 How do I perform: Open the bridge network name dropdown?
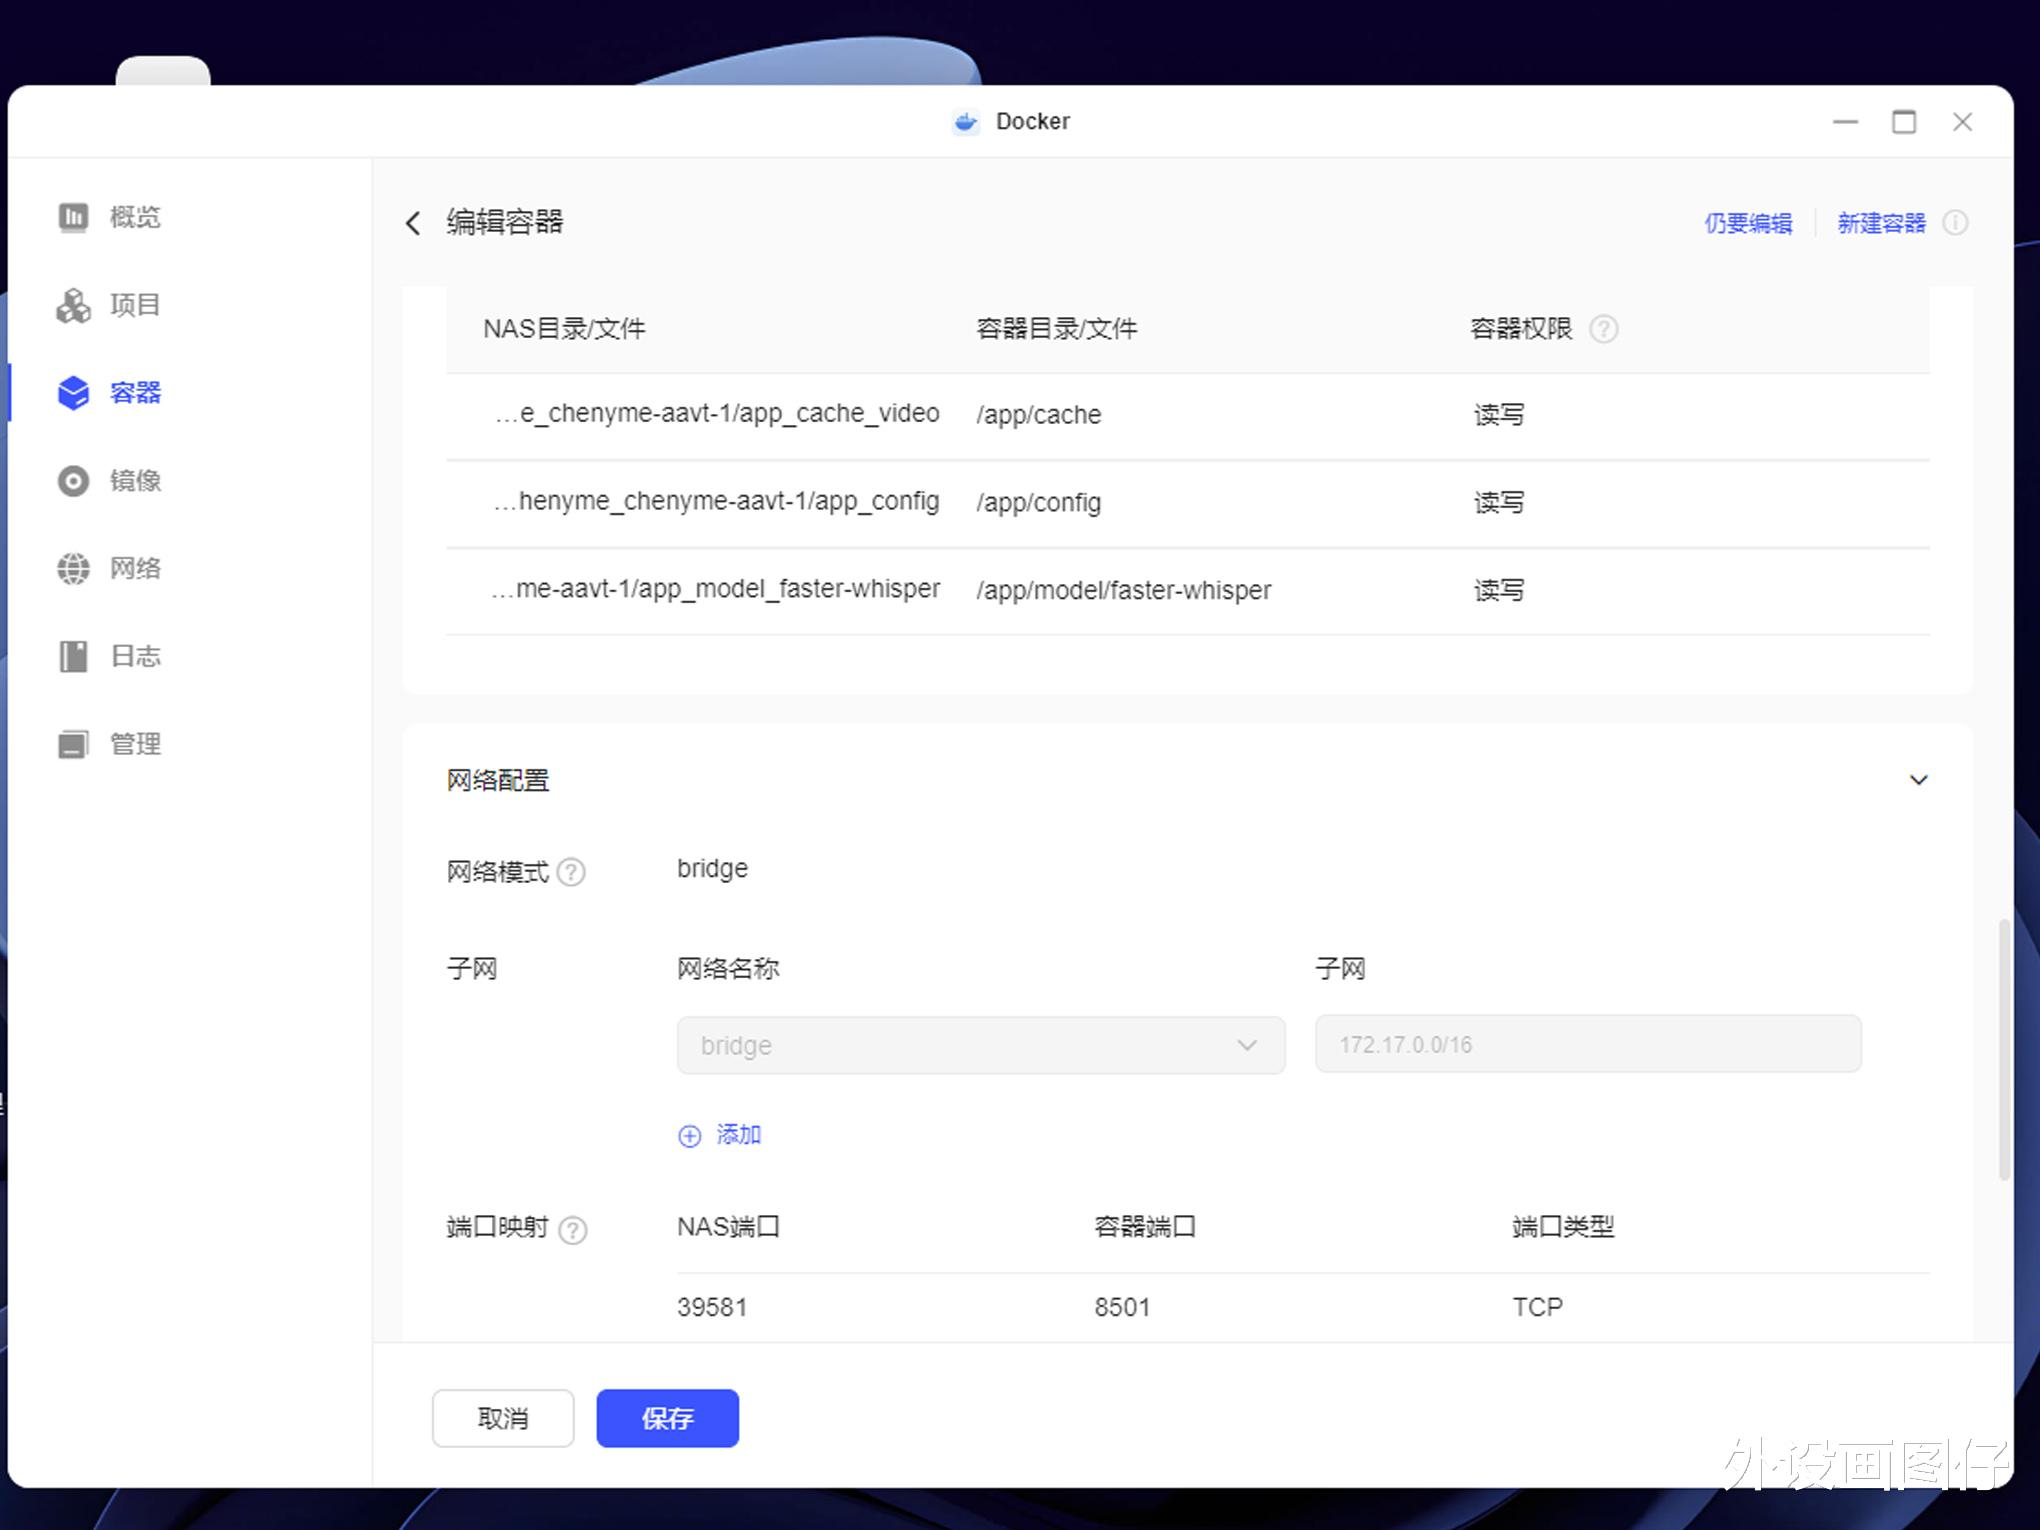click(x=980, y=1045)
